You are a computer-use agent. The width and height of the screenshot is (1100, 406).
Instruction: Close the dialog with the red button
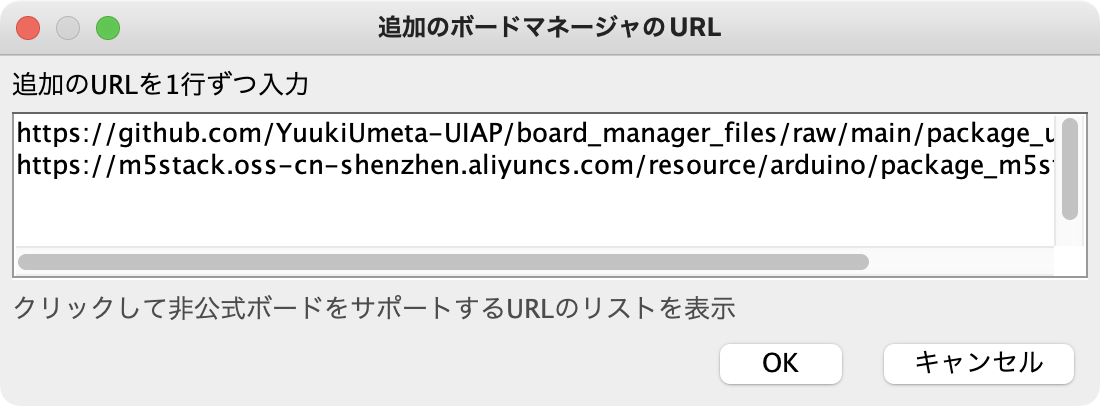(28, 28)
